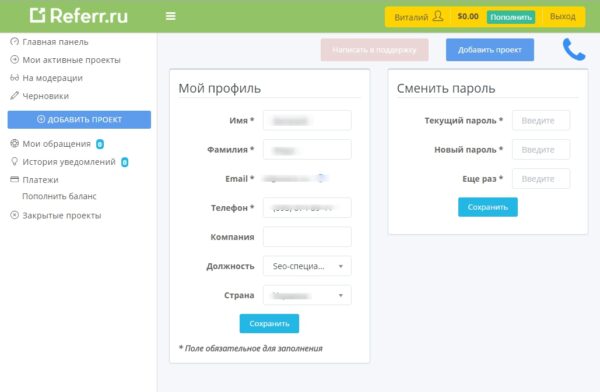Open Платежи section
The height and width of the screenshot is (392, 600).
(x=41, y=180)
